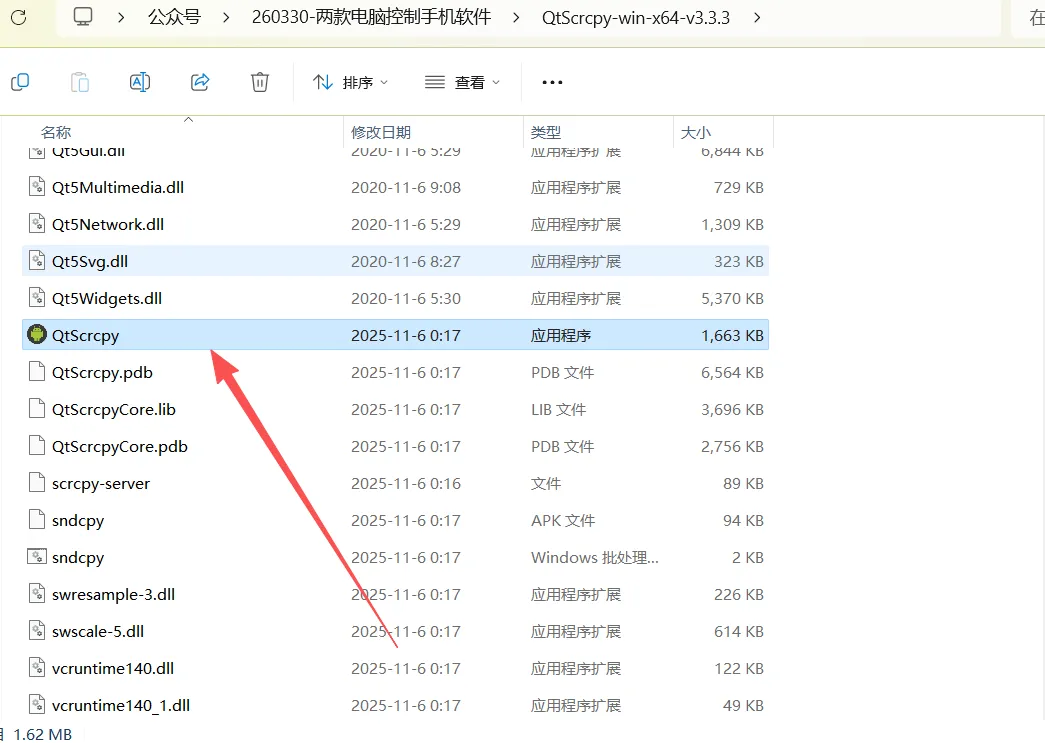Open the 排序 sort dropdown
Image resolution: width=1045 pixels, height=743 pixels.
351,82
